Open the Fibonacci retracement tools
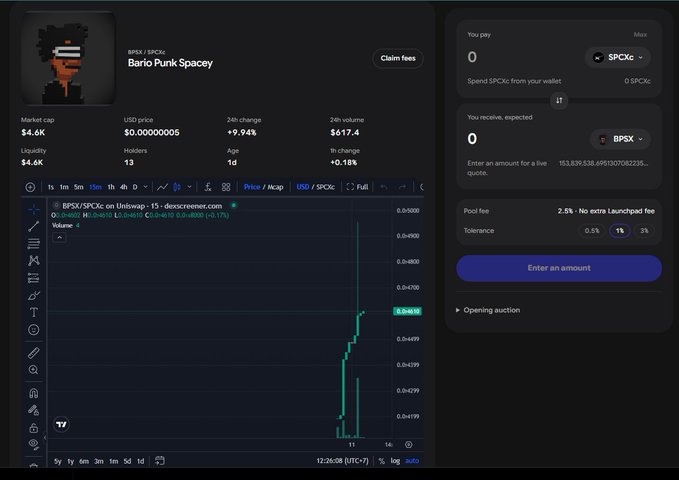Viewport: 679px width, 480px height. [x=33, y=243]
